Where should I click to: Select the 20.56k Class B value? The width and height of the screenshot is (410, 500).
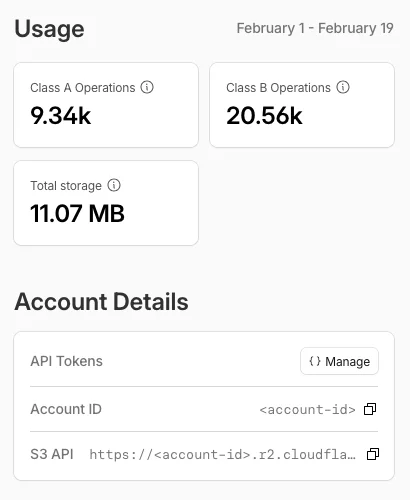264,116
